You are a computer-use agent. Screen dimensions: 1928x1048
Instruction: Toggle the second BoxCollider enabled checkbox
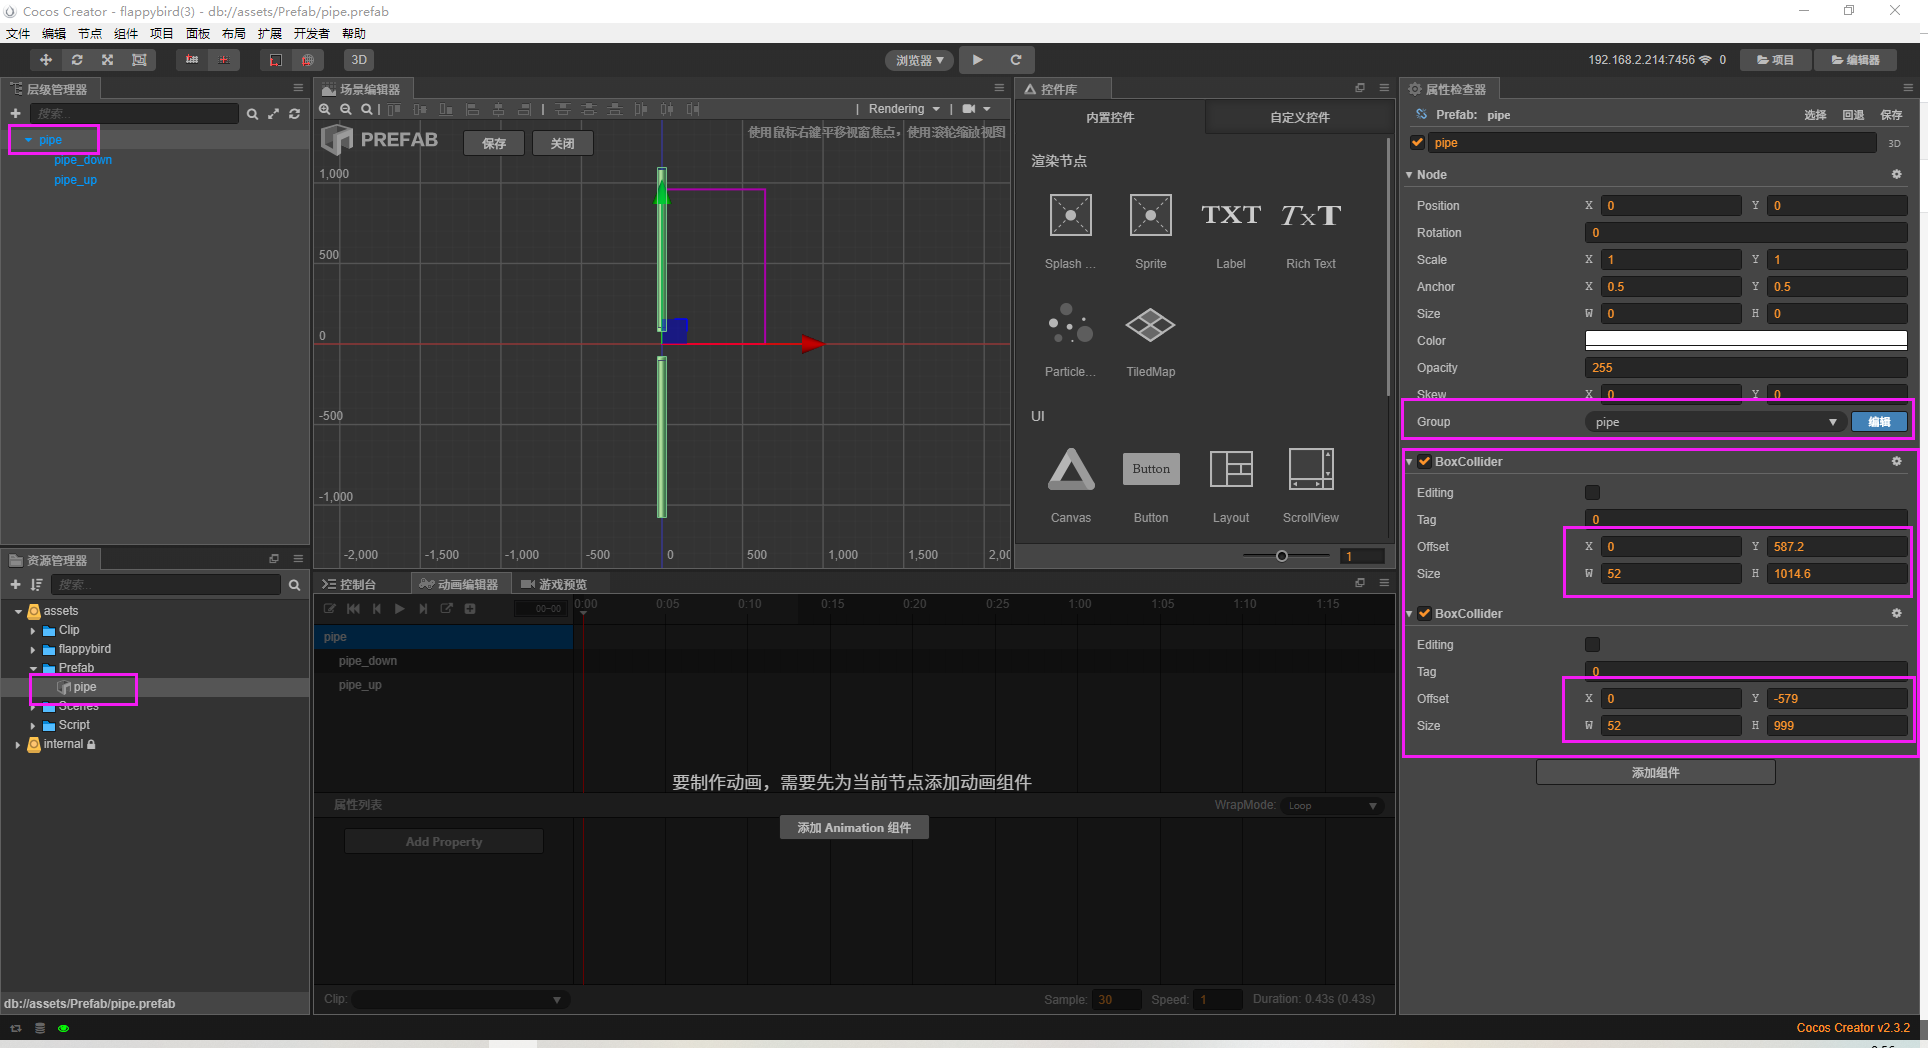click(1425, 614)
